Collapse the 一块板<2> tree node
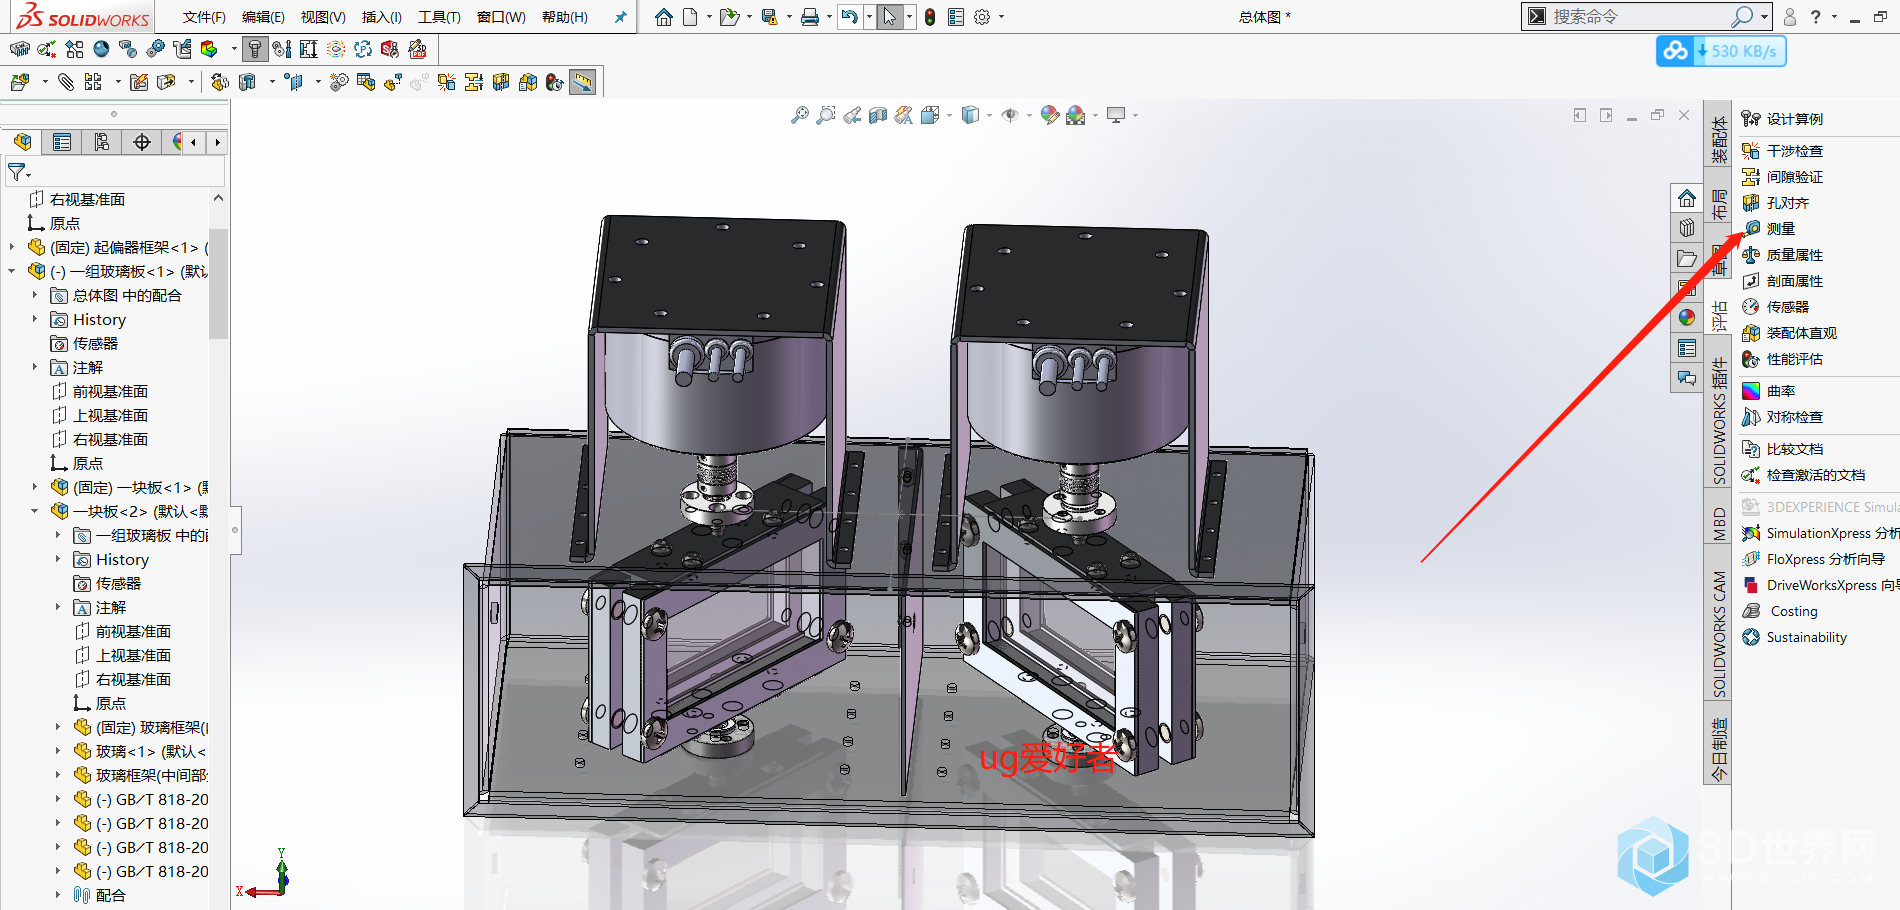 (35, 511)
